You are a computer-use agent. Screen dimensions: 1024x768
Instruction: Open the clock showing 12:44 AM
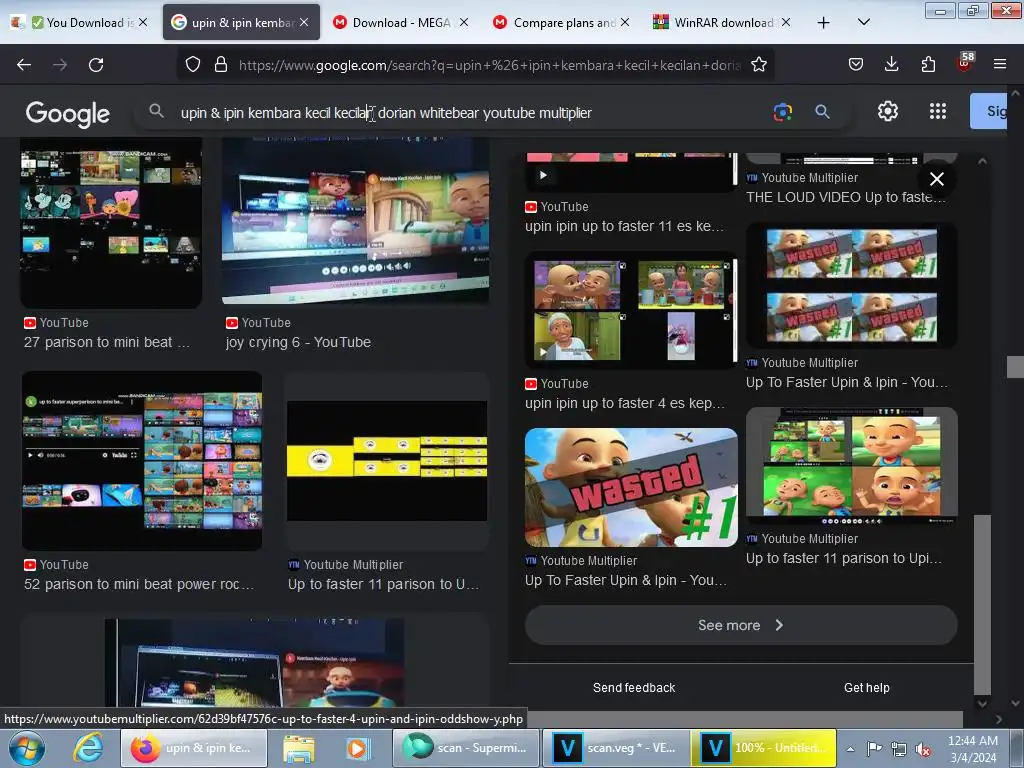(972, 748)
